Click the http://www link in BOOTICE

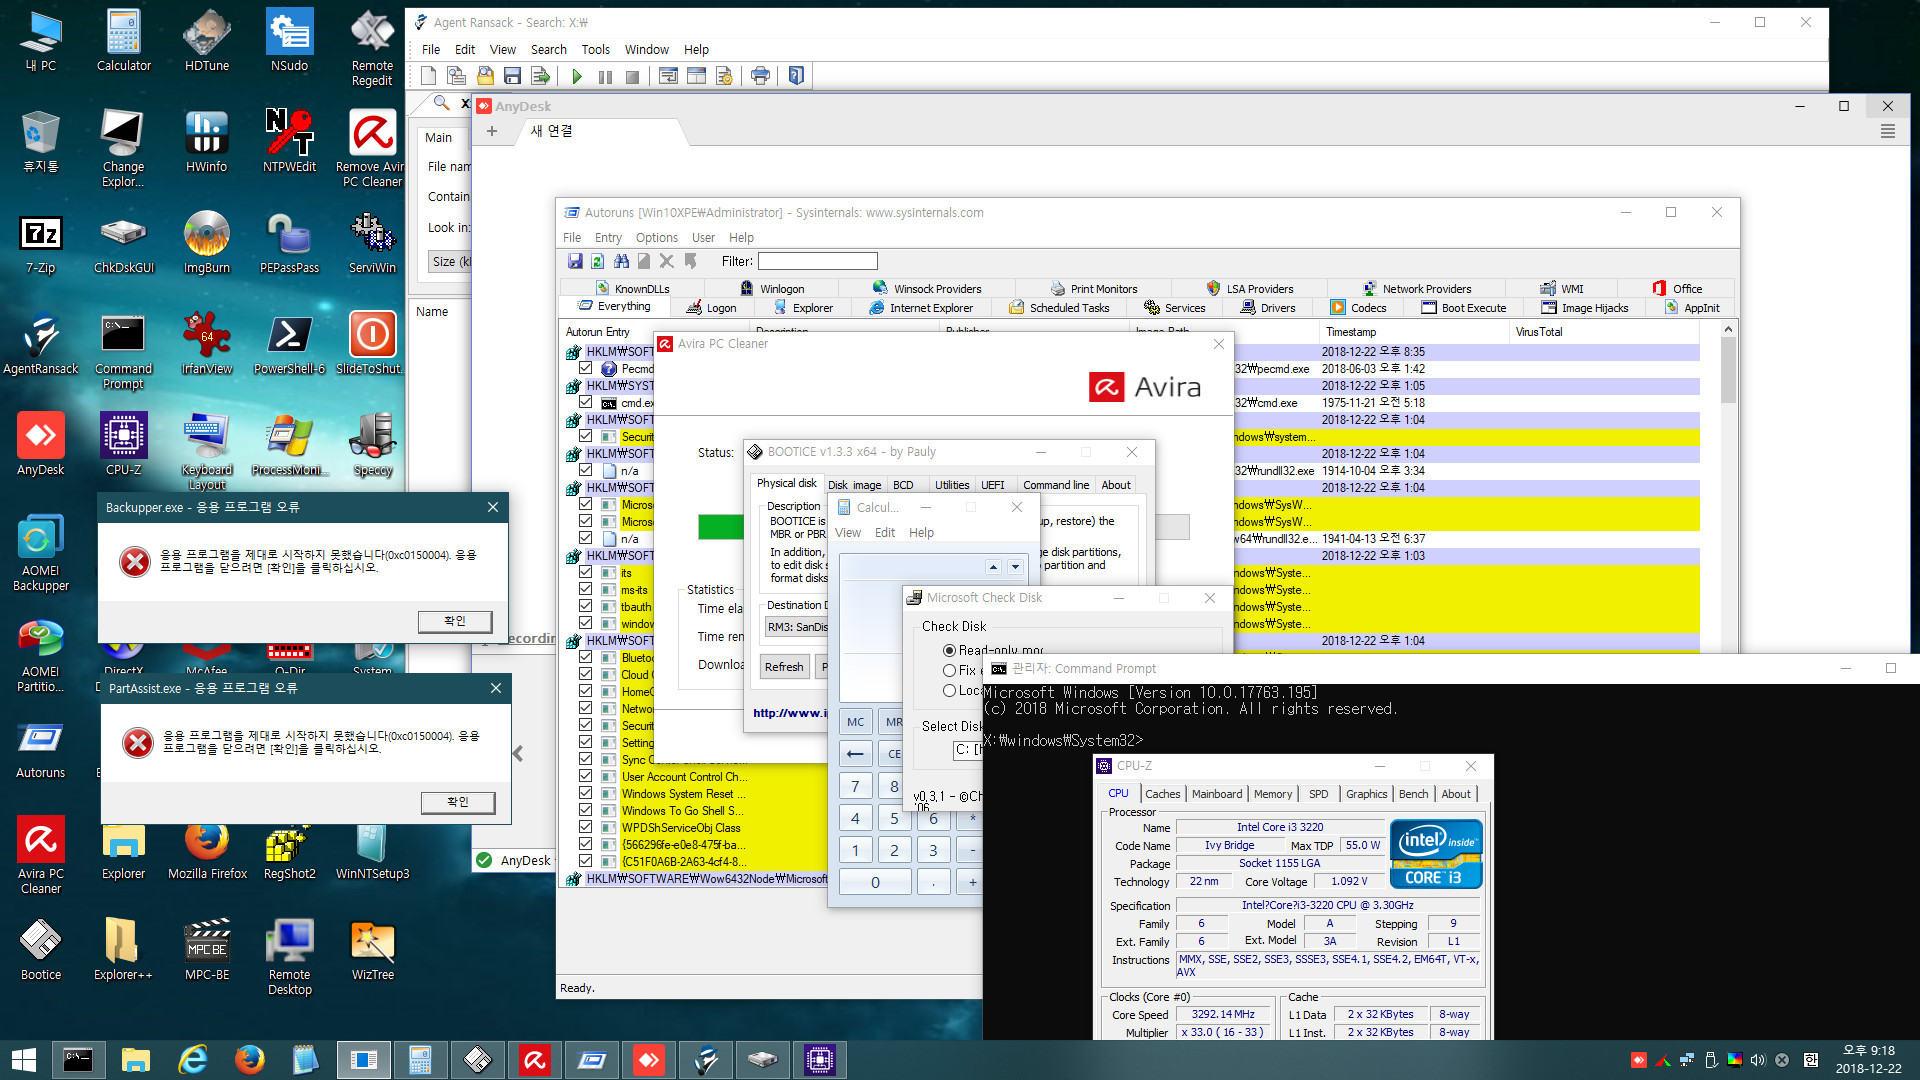click(x=789, y=713)
